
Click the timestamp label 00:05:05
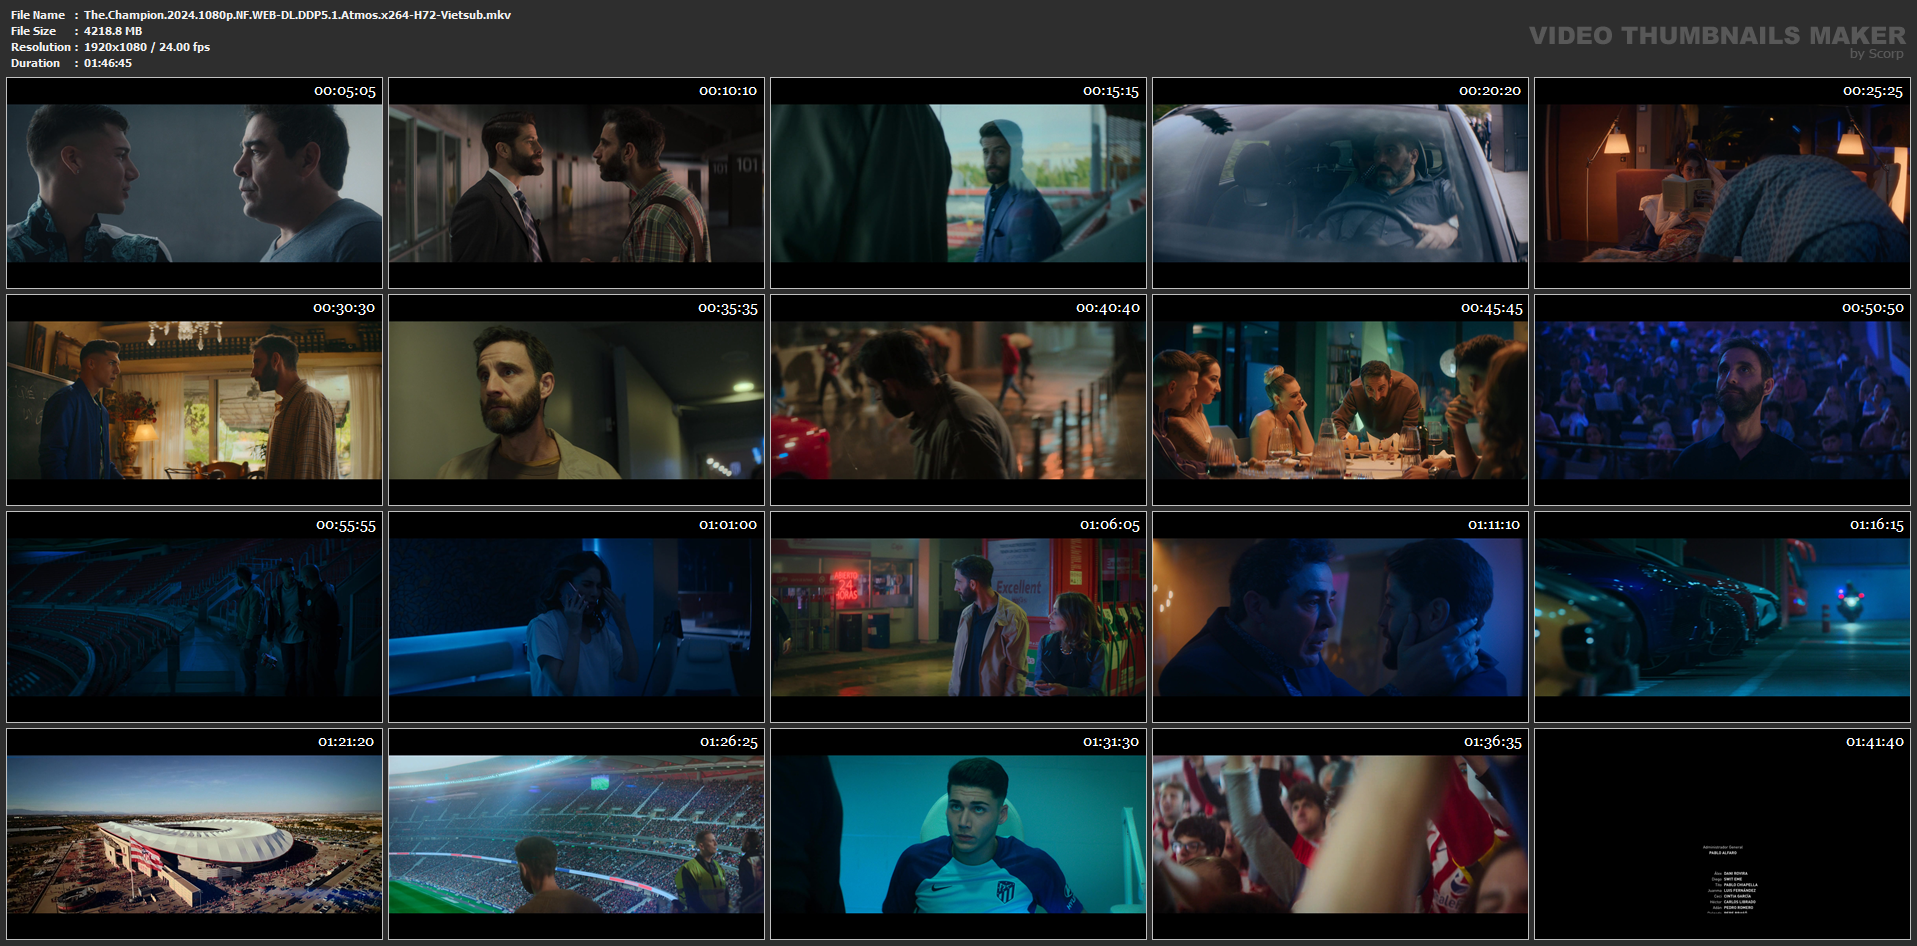[345, 91]
